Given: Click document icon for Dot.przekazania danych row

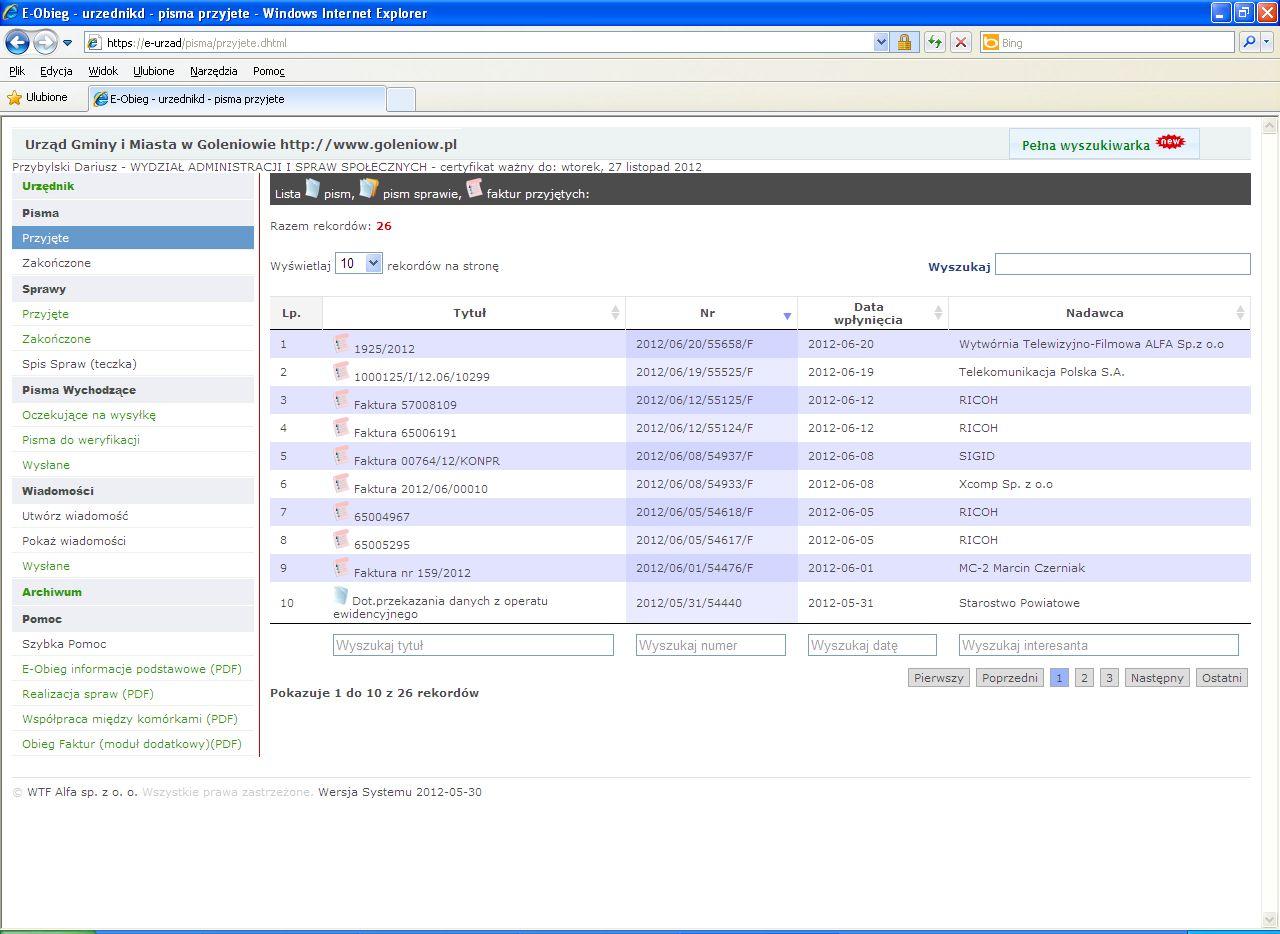Looking at the screenshot, I should [341, 596].
